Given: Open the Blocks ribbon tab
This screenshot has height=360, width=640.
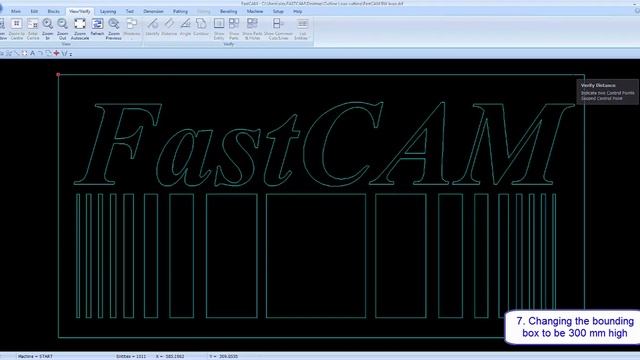Looking at the screenshot, I should (53, 11).
